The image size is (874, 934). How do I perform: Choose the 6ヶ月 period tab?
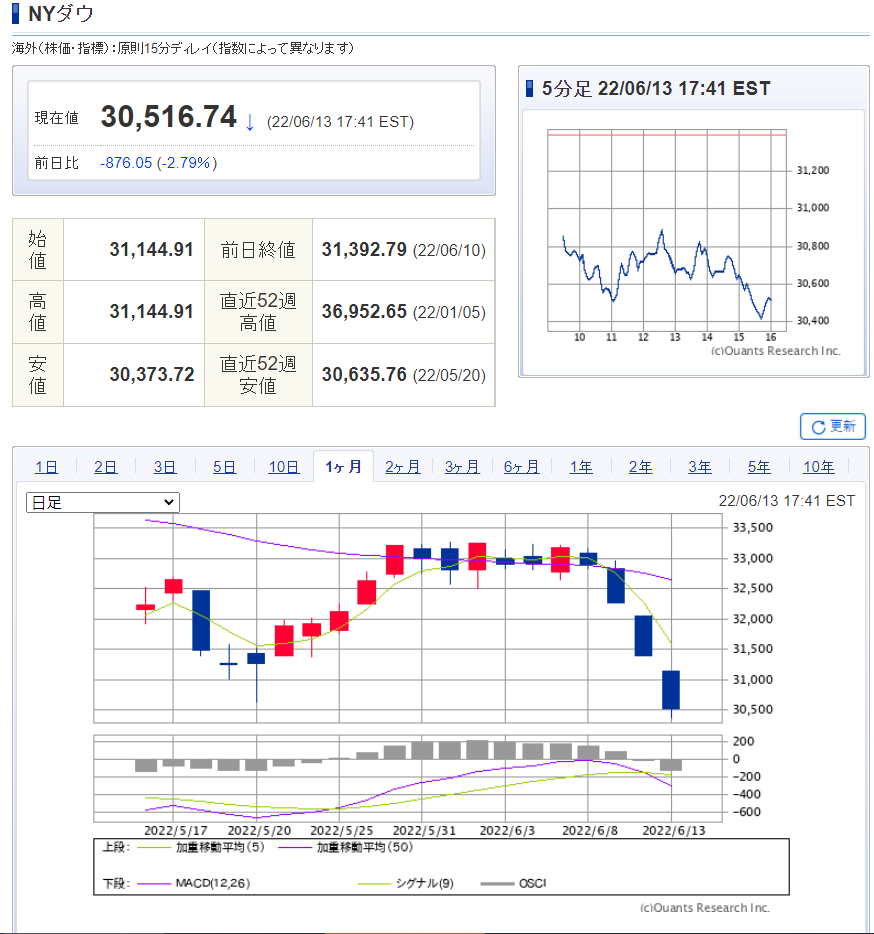point(521,467)
